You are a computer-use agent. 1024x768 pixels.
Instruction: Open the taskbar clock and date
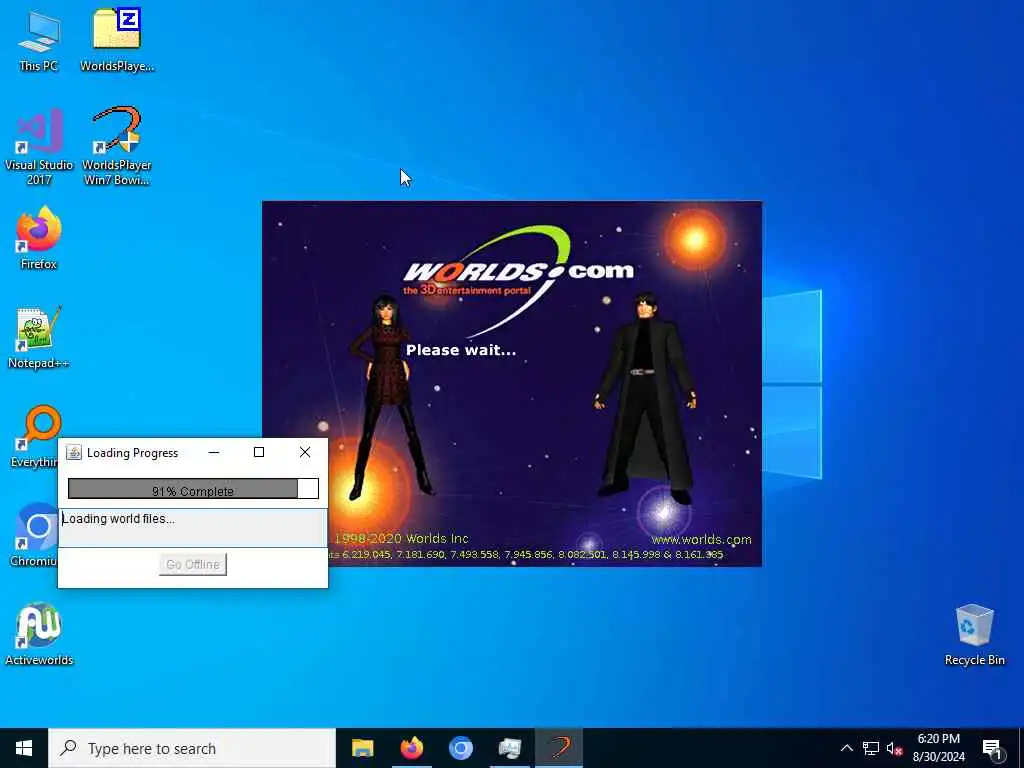(938, 748)
